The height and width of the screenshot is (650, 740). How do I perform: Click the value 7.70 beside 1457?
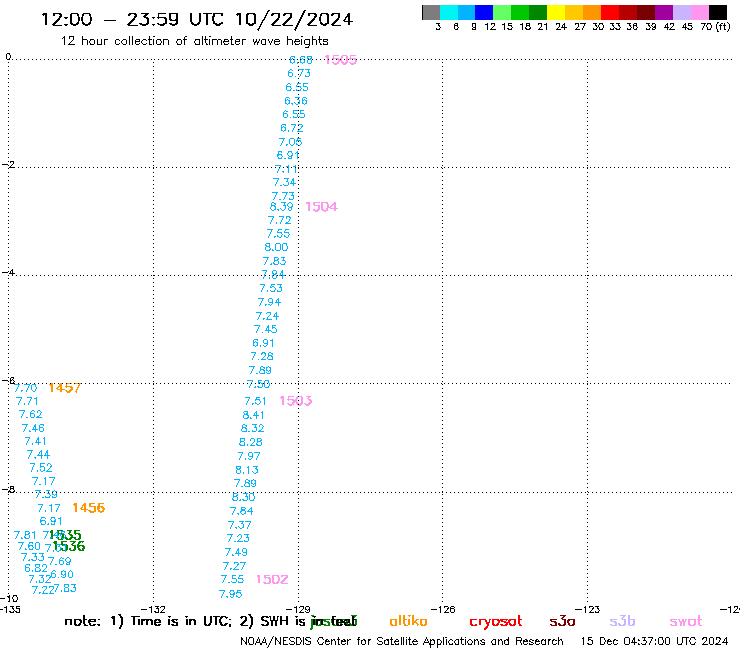(25, 388)
